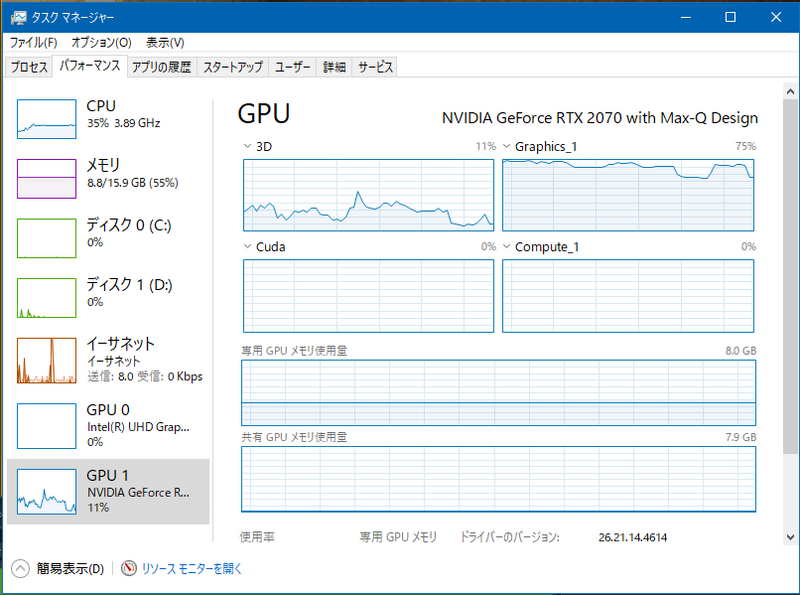Image resolution: width=800 pixels, height=595 pixels.
Task: Select the ディスク 0 (C:) mini graph
Action: tap(46, 238)
